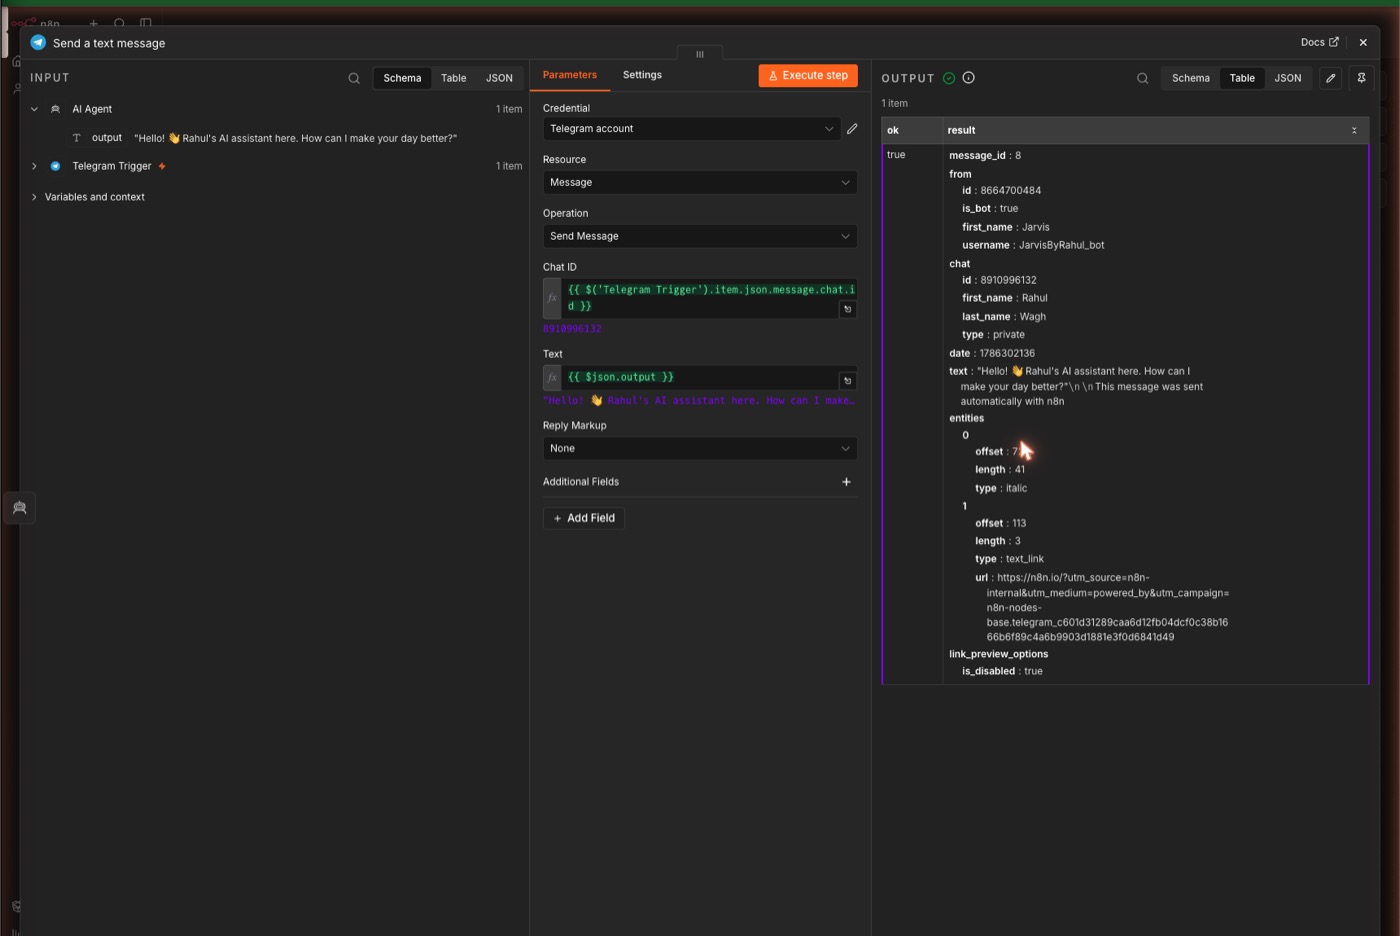Image resolution: width=1400 pixels, height=936 pixels.
Task: Click the lightning bolt beside Telegram Trigger
Action: (x=162, y=166)
